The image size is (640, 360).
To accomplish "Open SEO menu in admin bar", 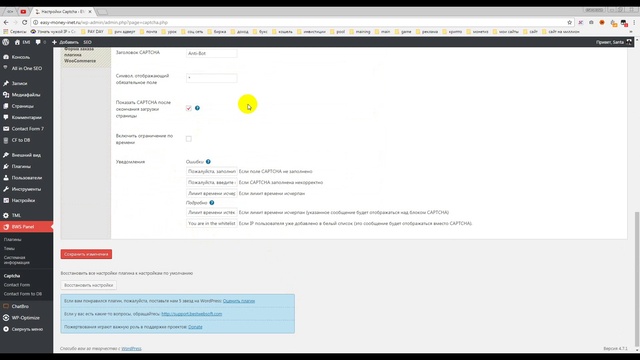I will [x=87, y=42].
